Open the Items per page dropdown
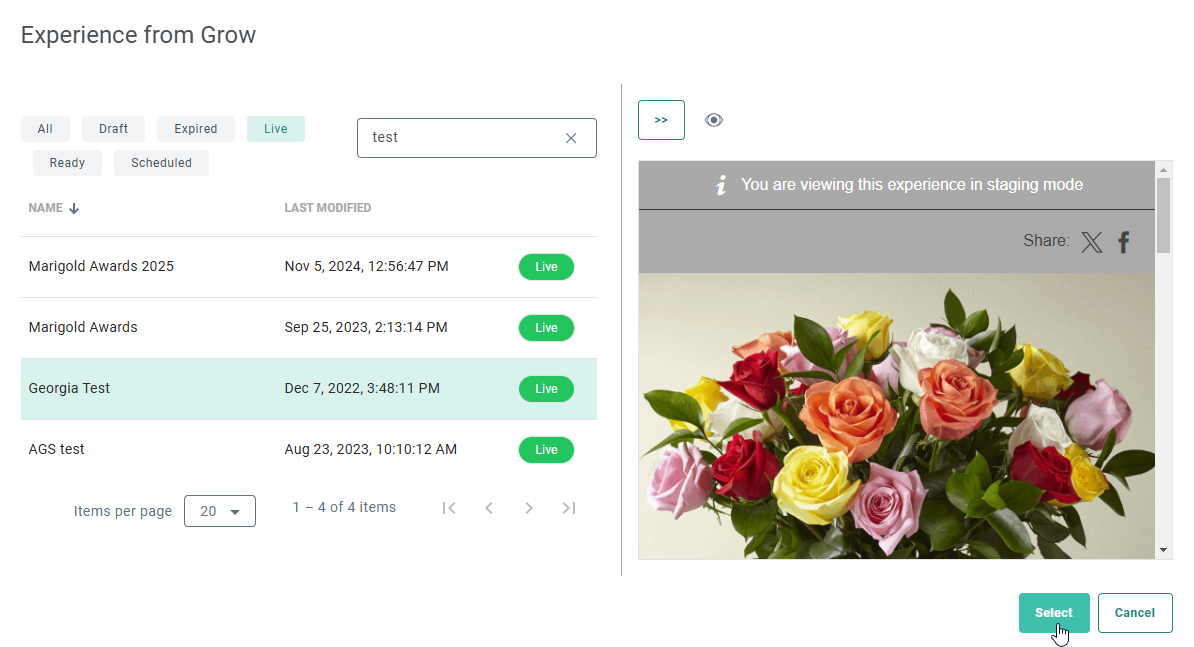This screenshot has width=1194, height=647. 220,511
